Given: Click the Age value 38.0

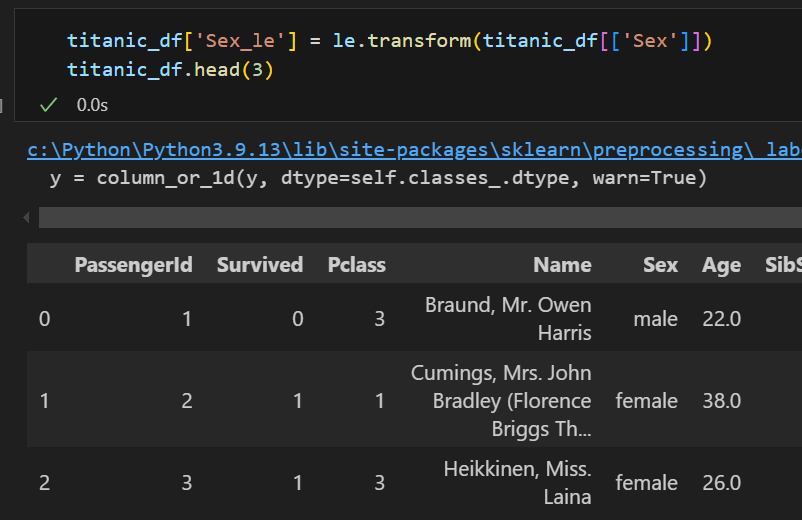Looking at the screenshot, I should click(721, 401).
